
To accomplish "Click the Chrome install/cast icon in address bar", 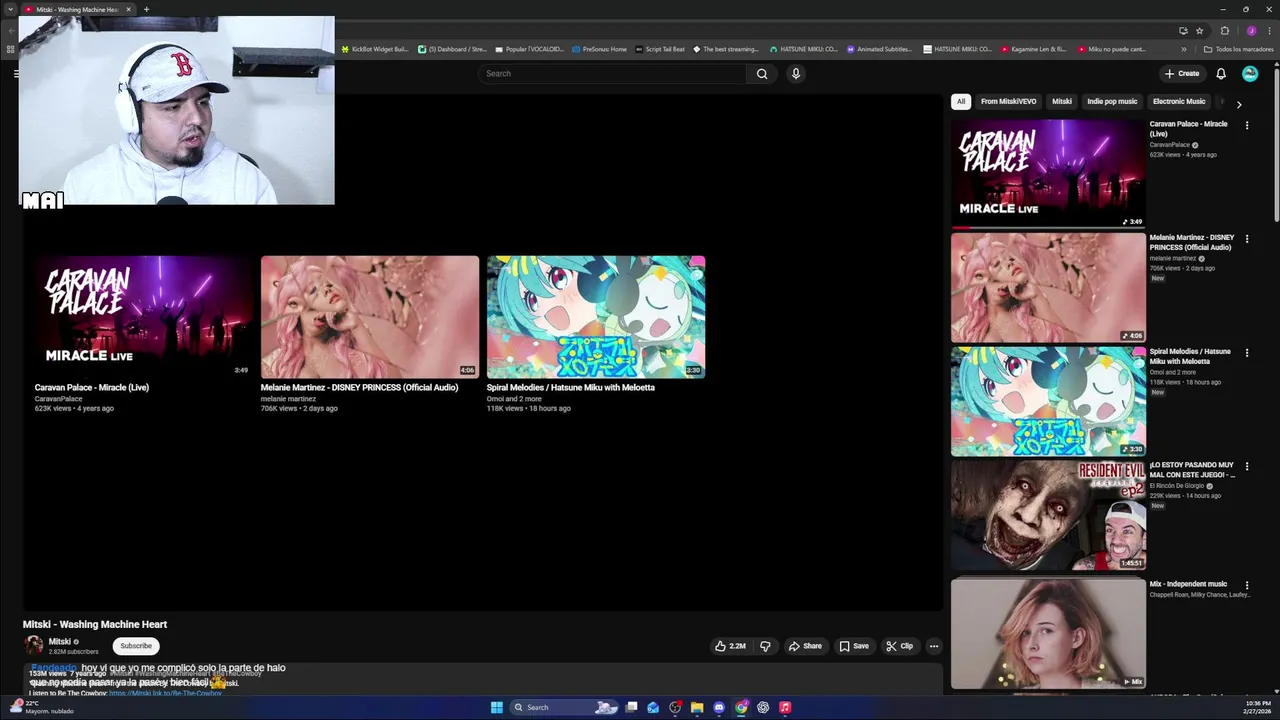I will [x=1183, y=30].
